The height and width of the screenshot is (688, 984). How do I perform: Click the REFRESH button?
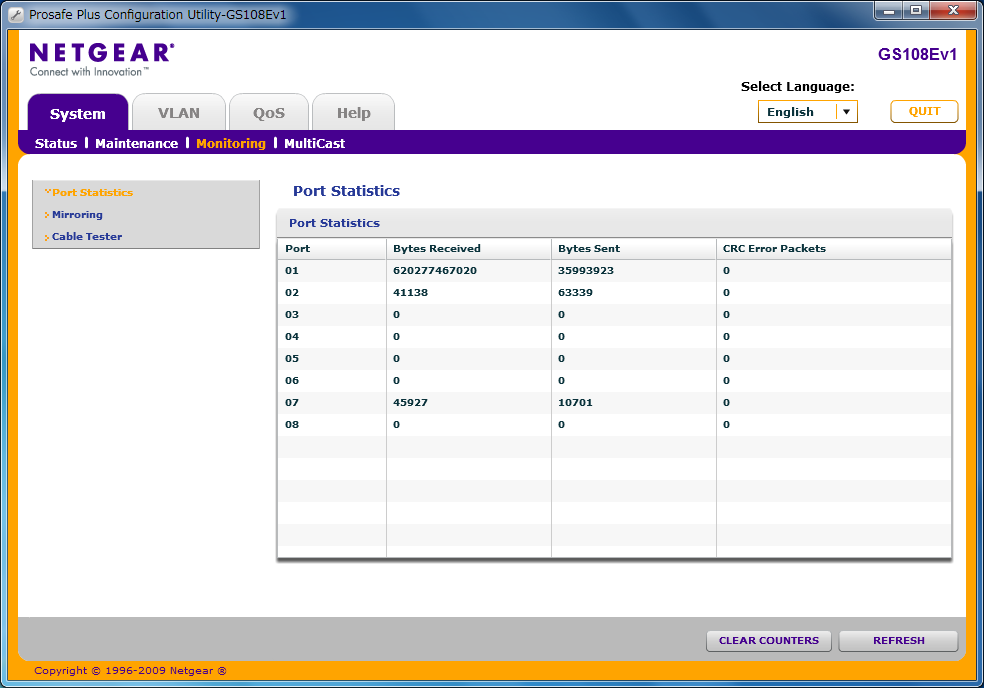pyautogui.click(x=898, y=641)
